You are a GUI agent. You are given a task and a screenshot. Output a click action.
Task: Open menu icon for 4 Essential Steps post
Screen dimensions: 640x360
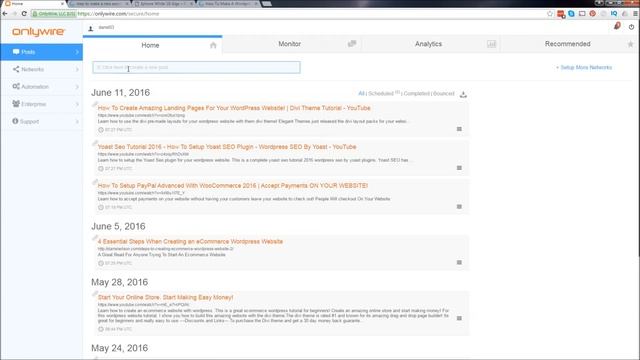(459, 262)
